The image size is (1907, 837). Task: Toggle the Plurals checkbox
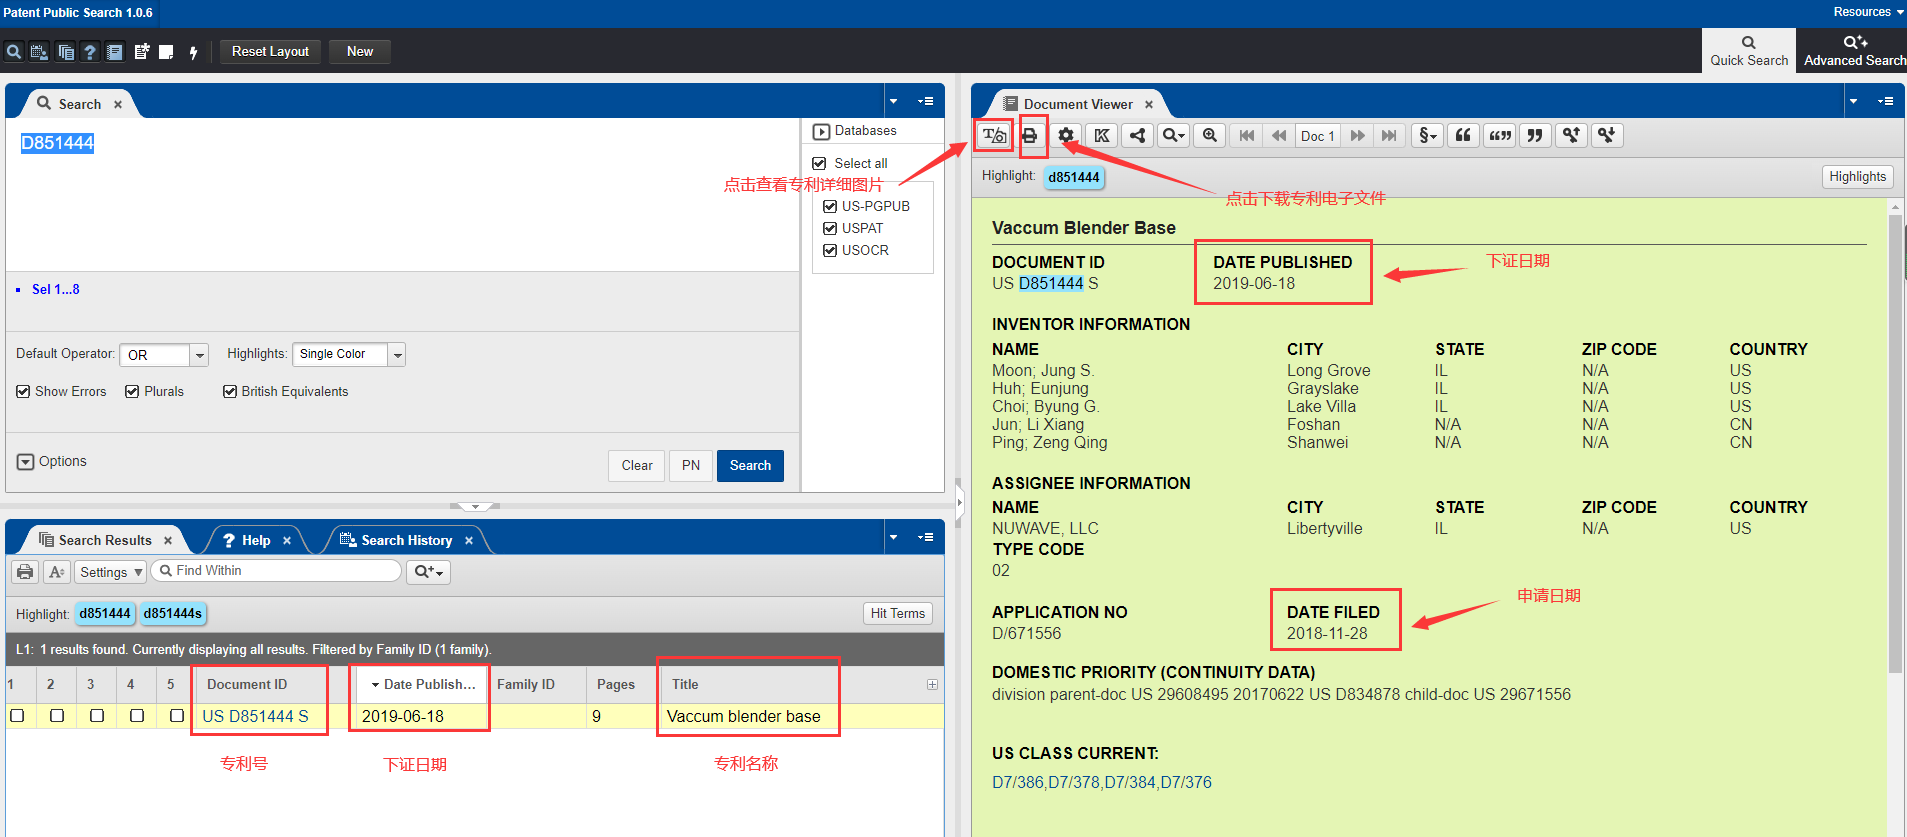pos(132,391)
